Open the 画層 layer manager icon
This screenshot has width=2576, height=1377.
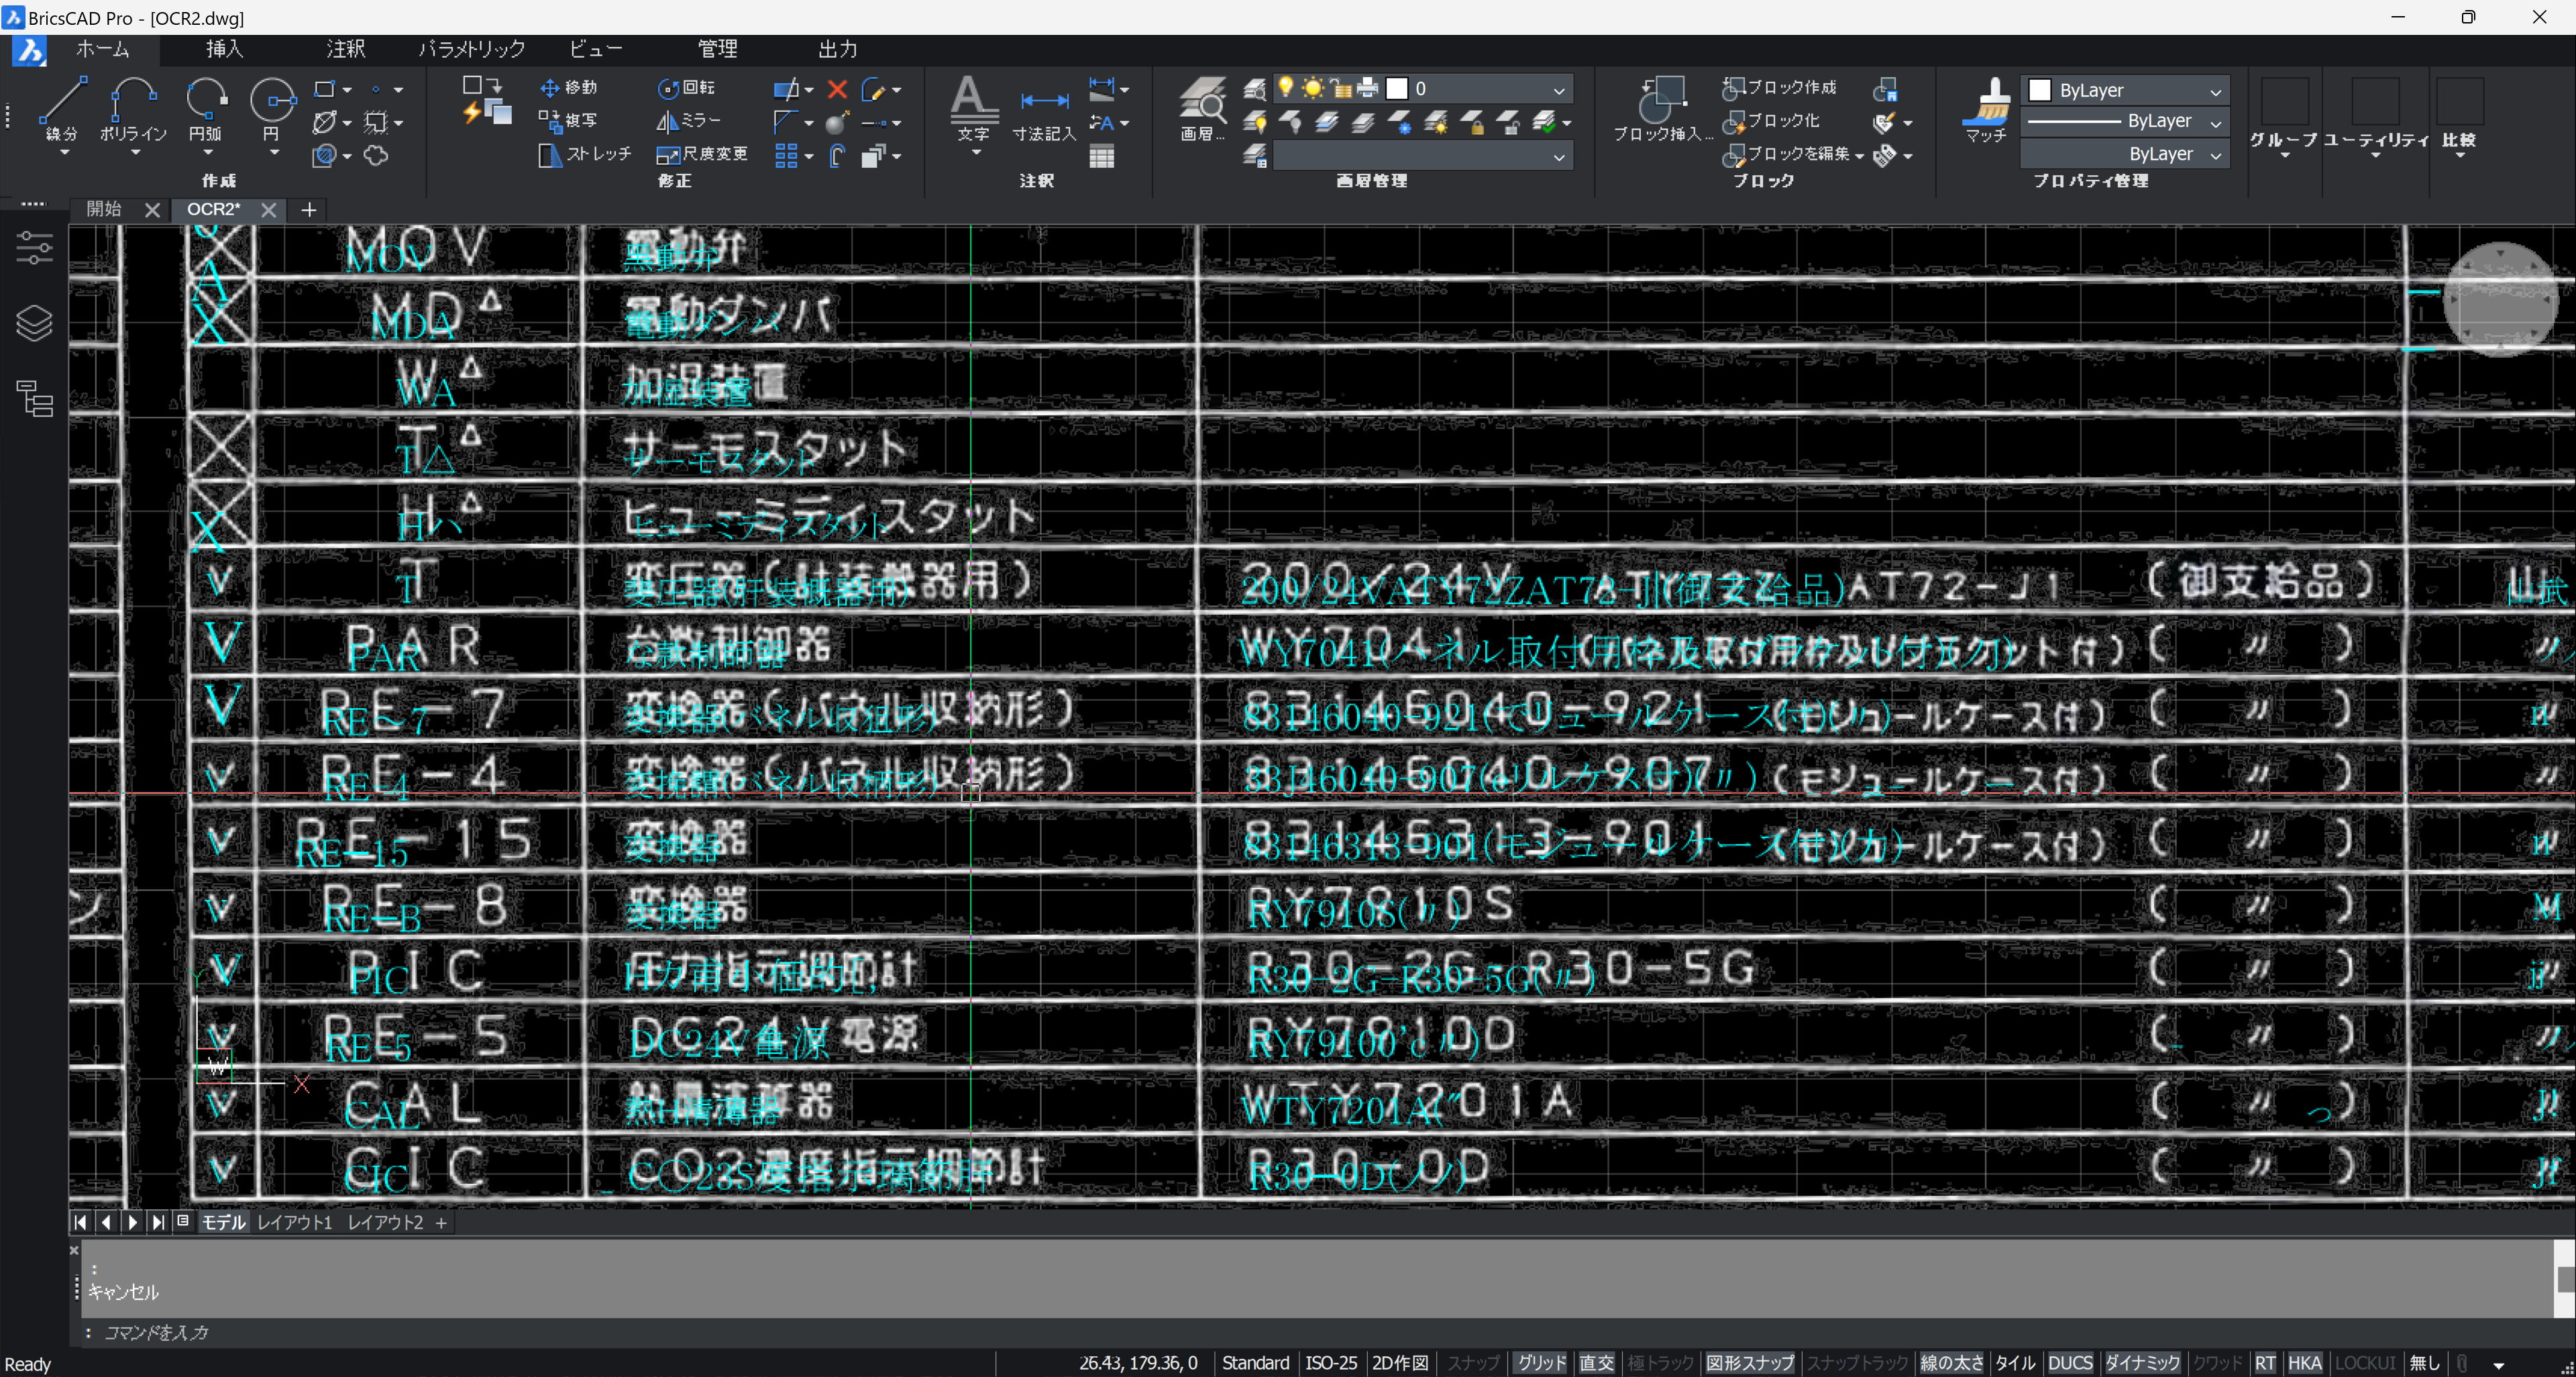(1202, 108)
